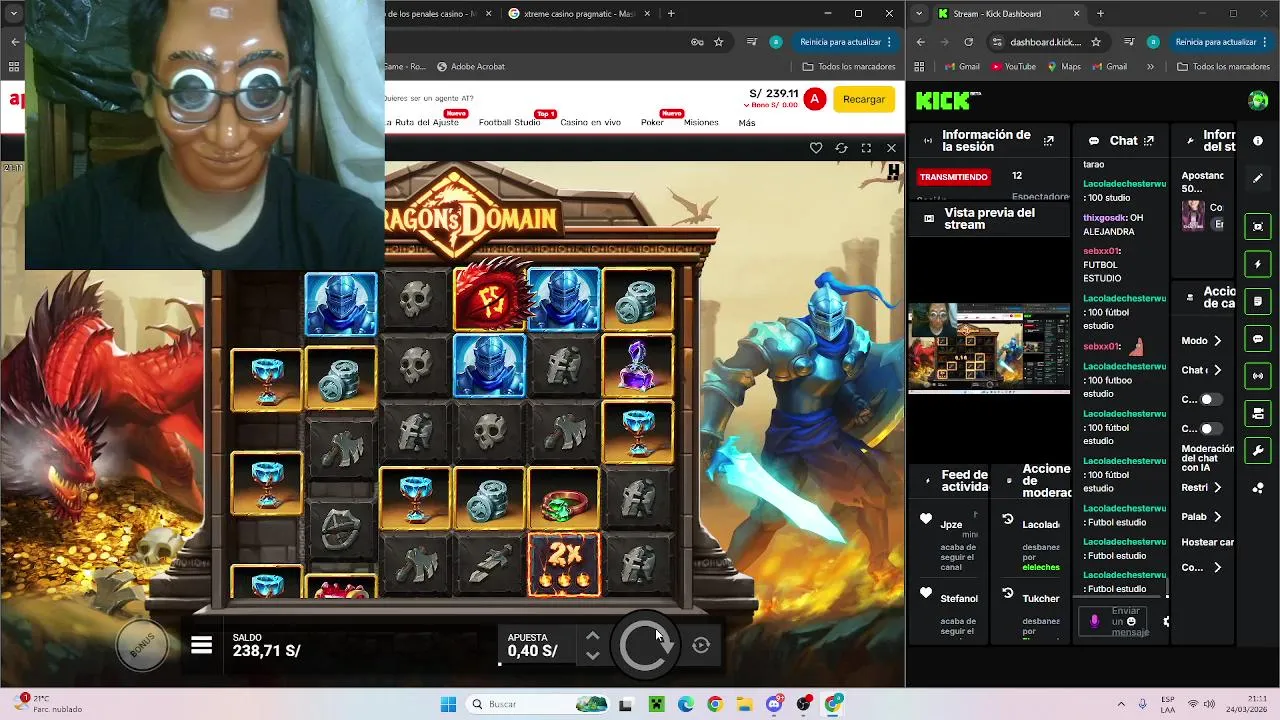Screen dimensions: 1280x720
Task: Expand the Co... option under Hostear
Action: point(1202,567)
